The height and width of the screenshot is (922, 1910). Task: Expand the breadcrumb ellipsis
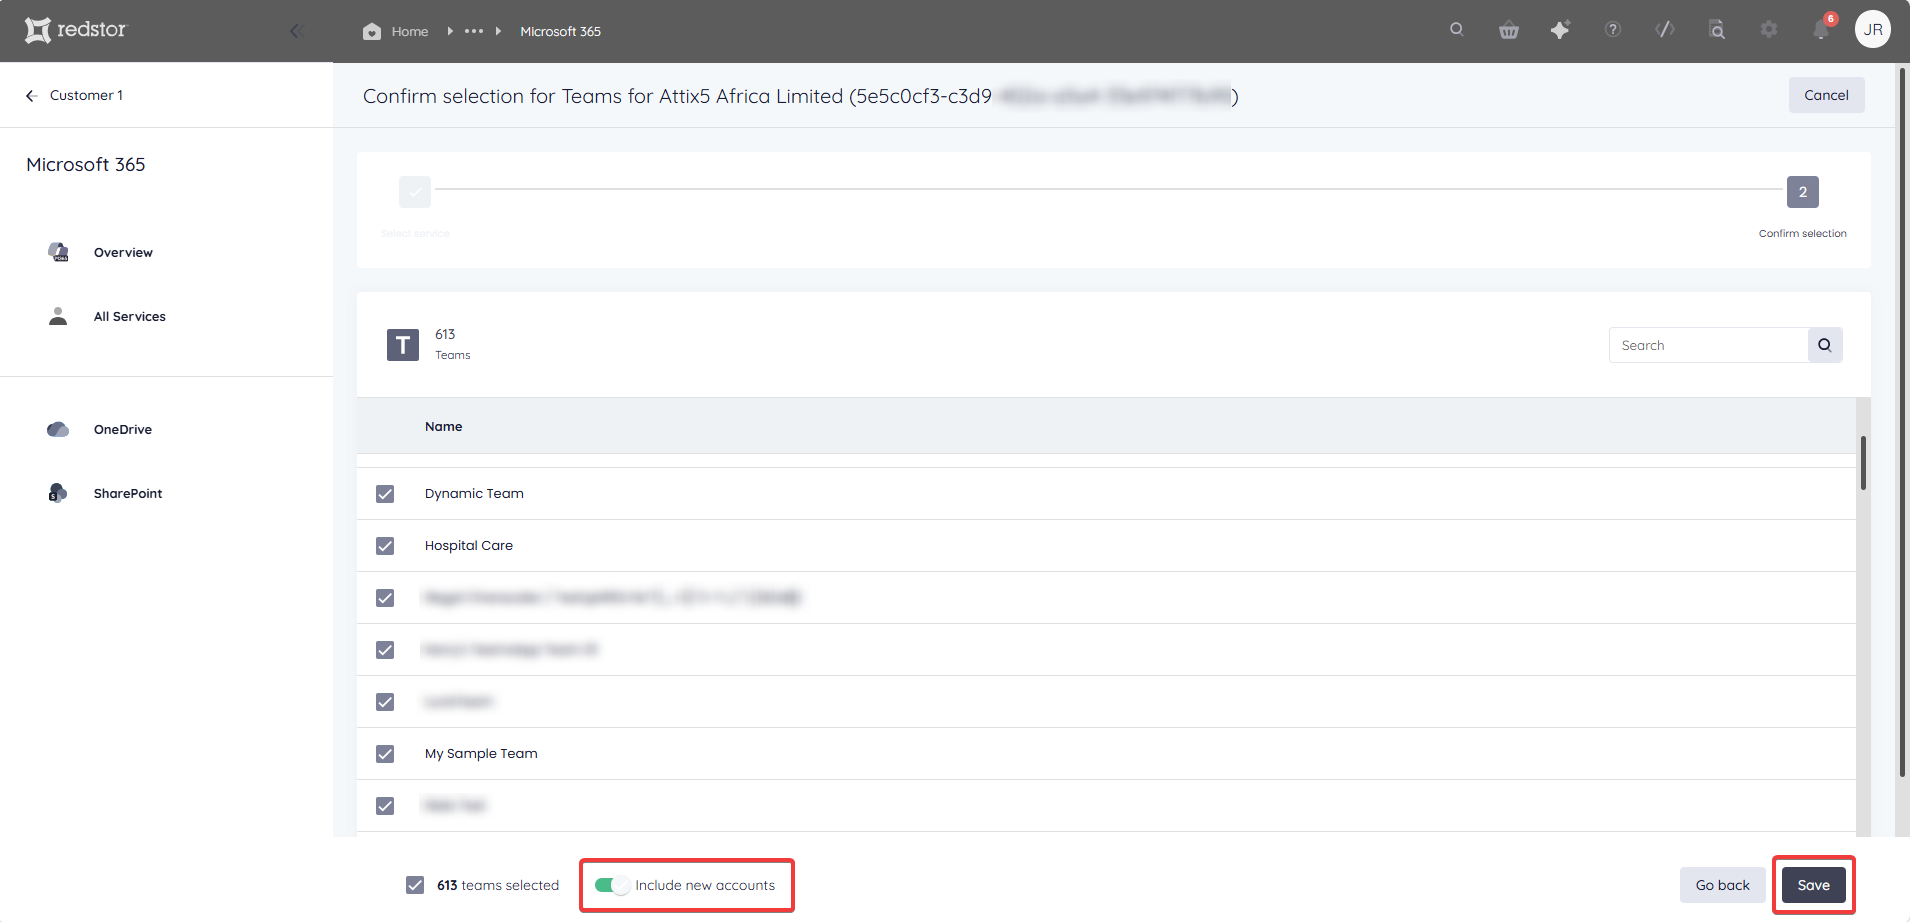pos(474,31)
